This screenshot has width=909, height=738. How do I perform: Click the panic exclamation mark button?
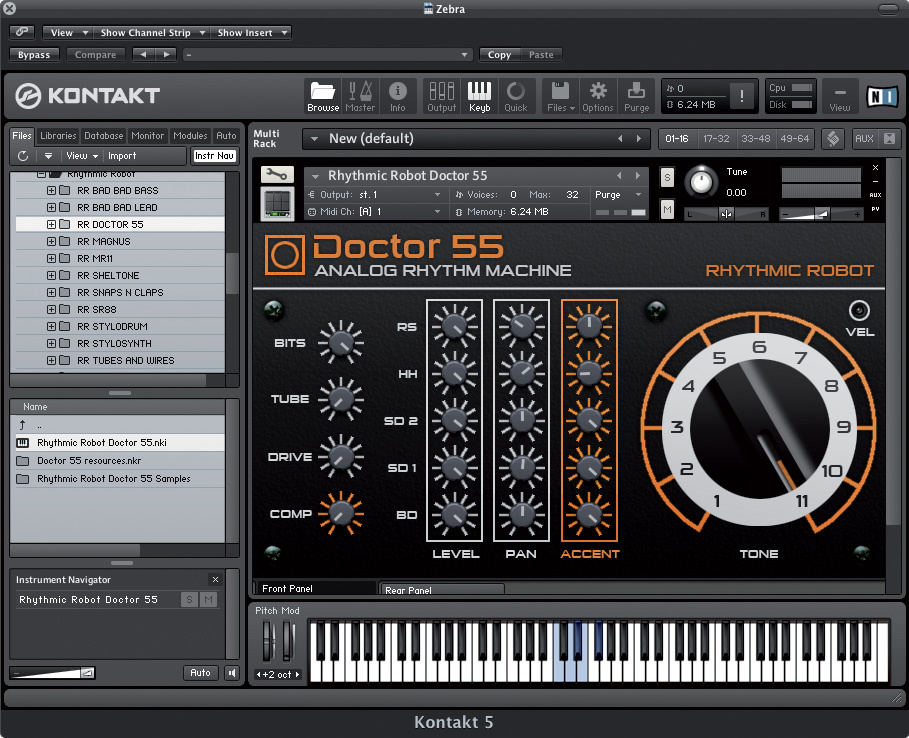click(x=741, y=96)
